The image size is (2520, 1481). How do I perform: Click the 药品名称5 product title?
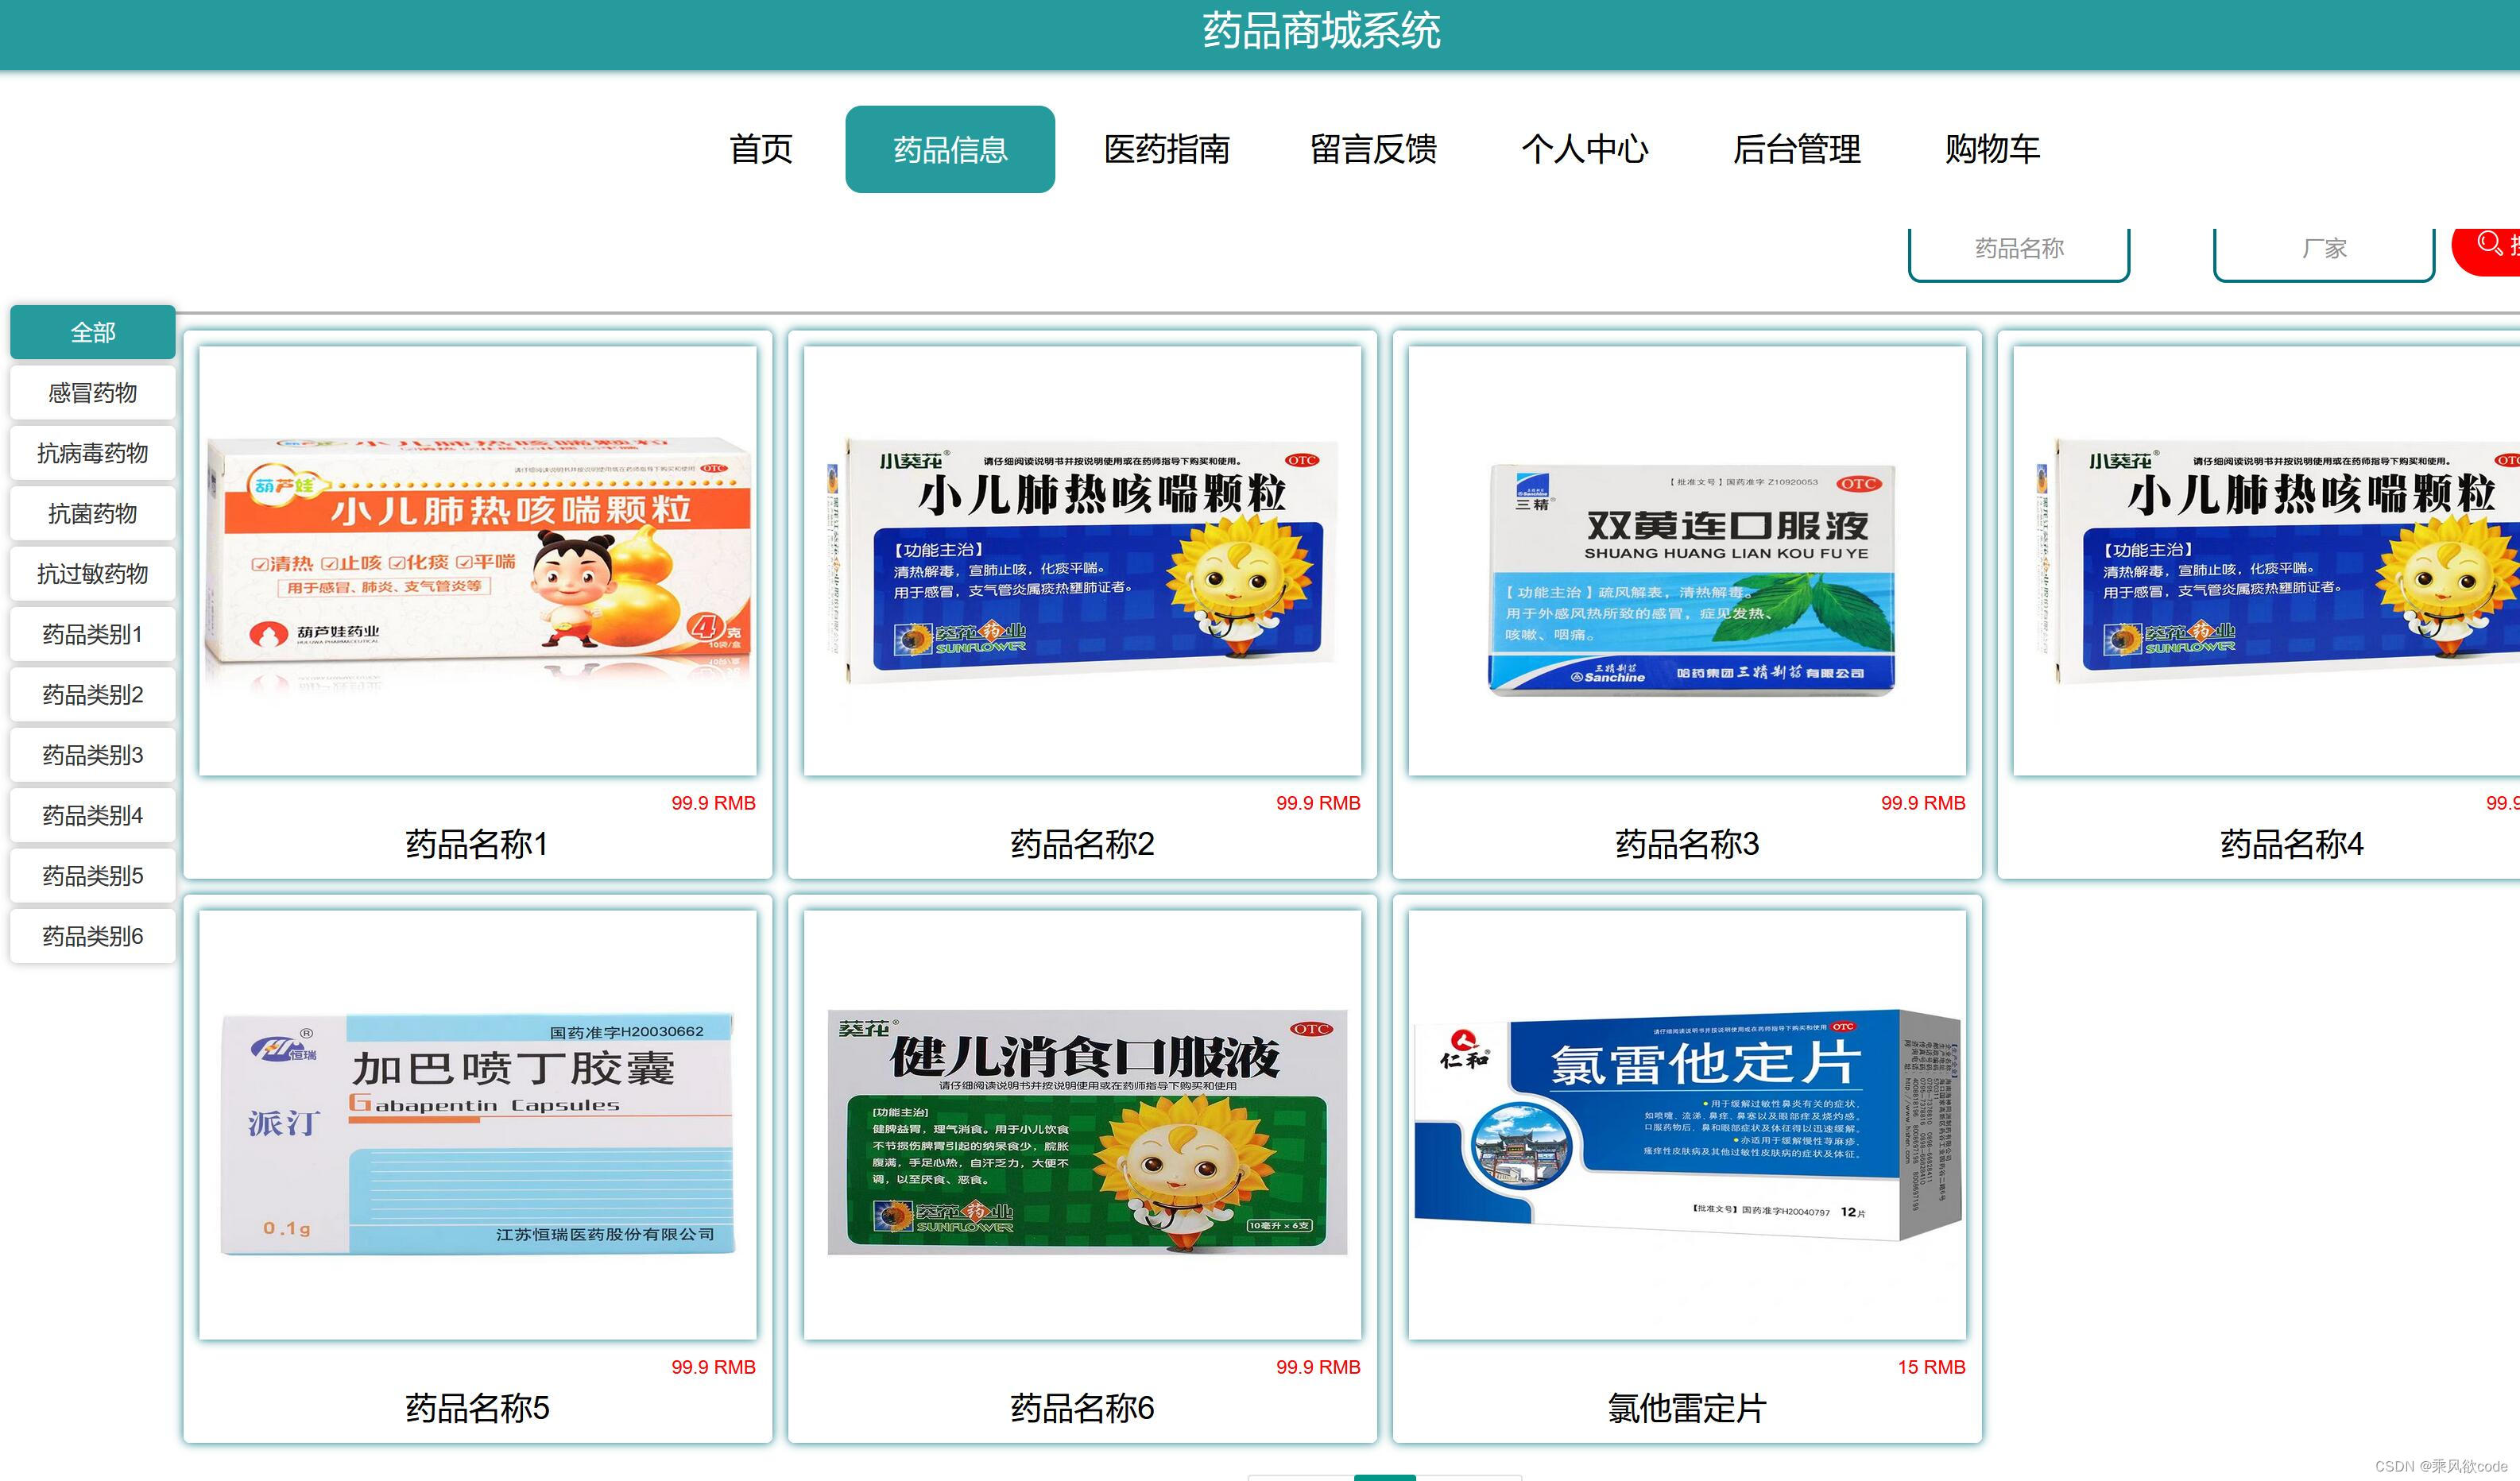476,1410
